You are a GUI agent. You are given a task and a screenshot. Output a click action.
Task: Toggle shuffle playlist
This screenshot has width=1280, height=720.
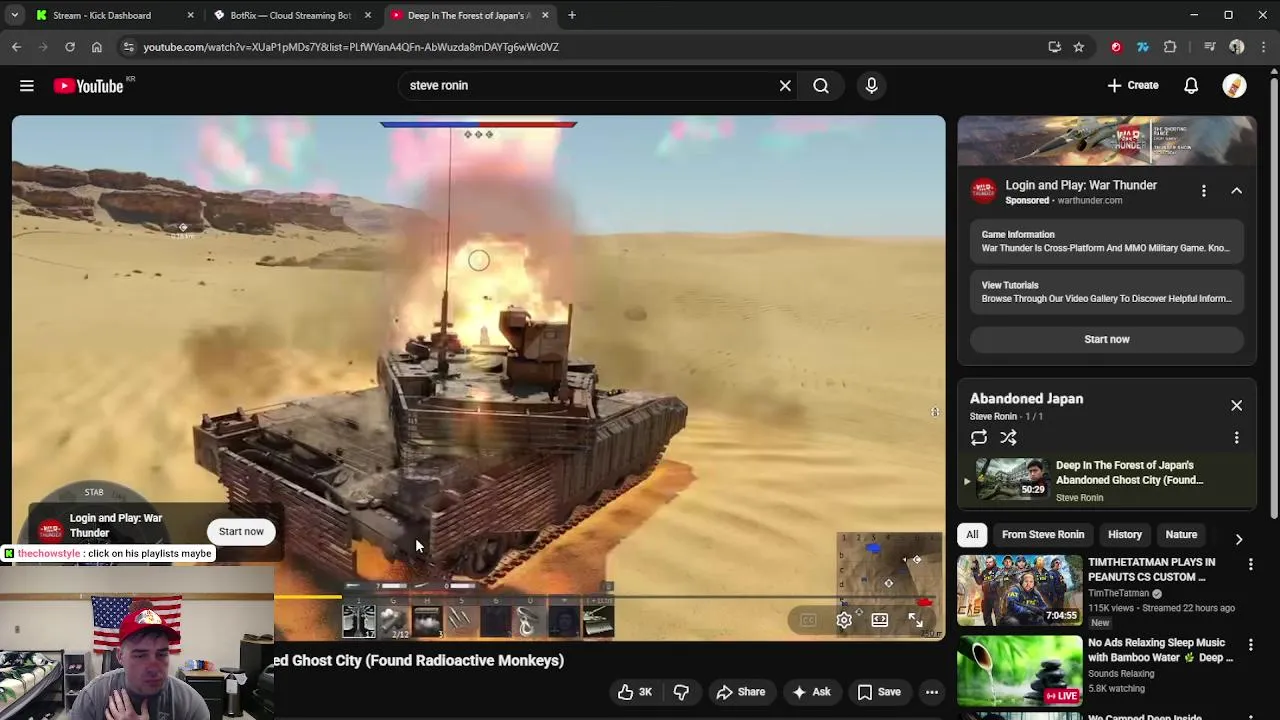coord(1008,438)
